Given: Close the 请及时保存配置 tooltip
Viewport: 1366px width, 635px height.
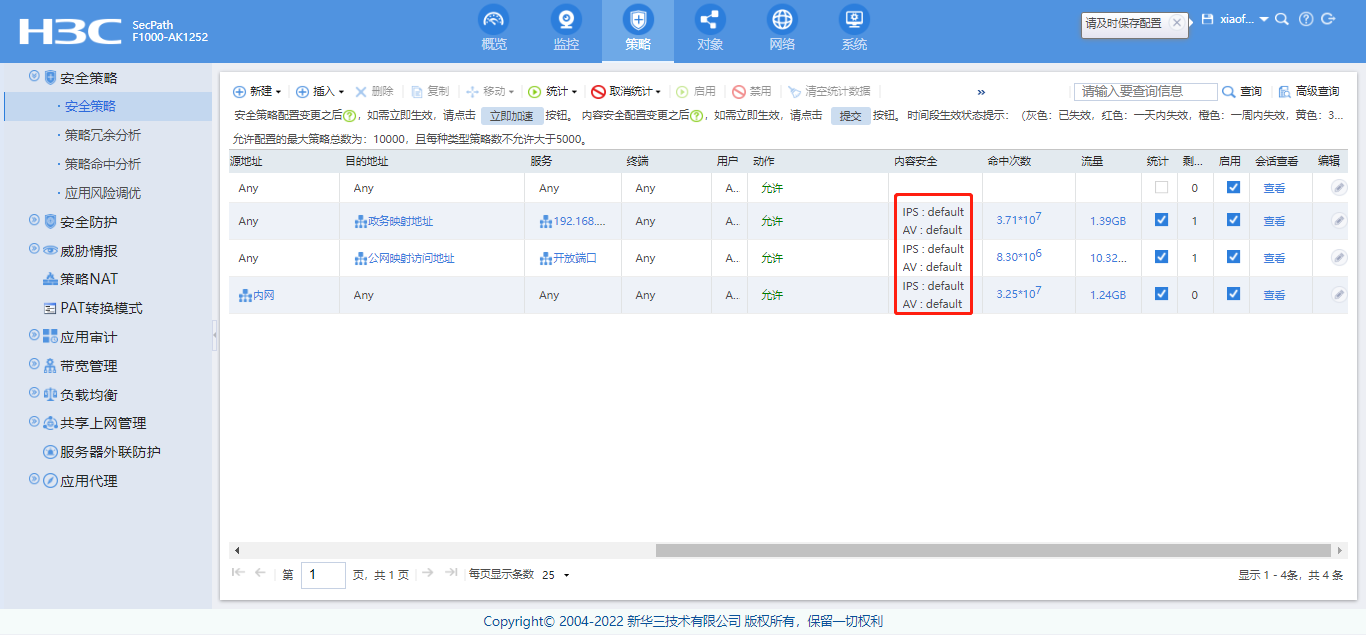Looking at the screenshot, I should [1176, 22].
